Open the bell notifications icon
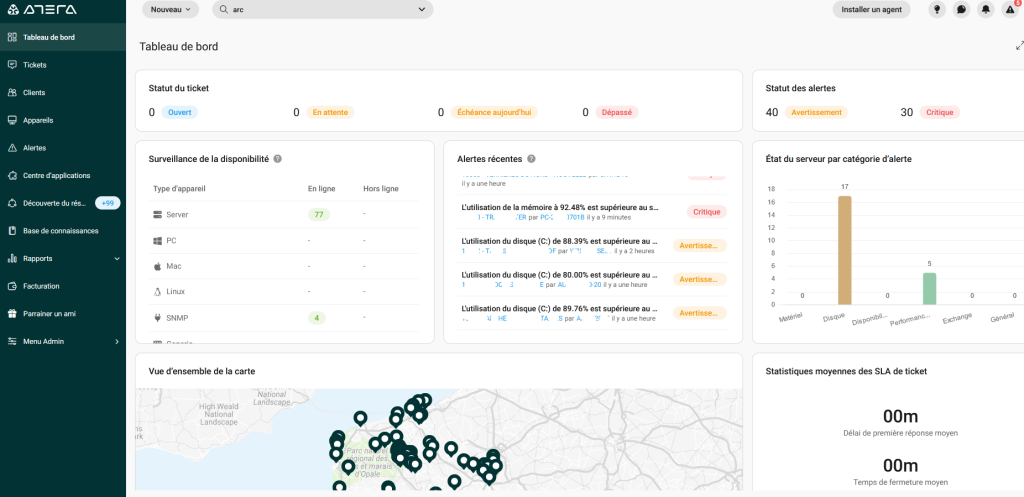The image size is (1024, 497). (x=985, y=9)
